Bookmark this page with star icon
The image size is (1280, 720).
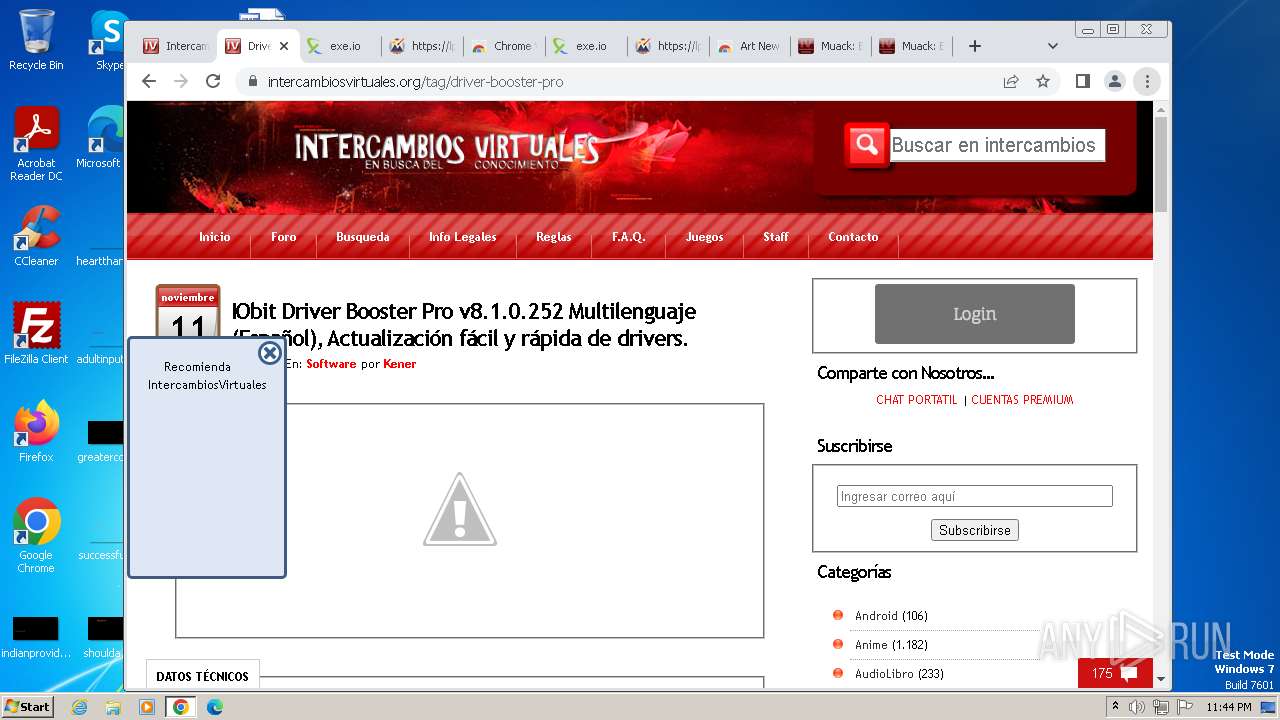(1043, 81)
